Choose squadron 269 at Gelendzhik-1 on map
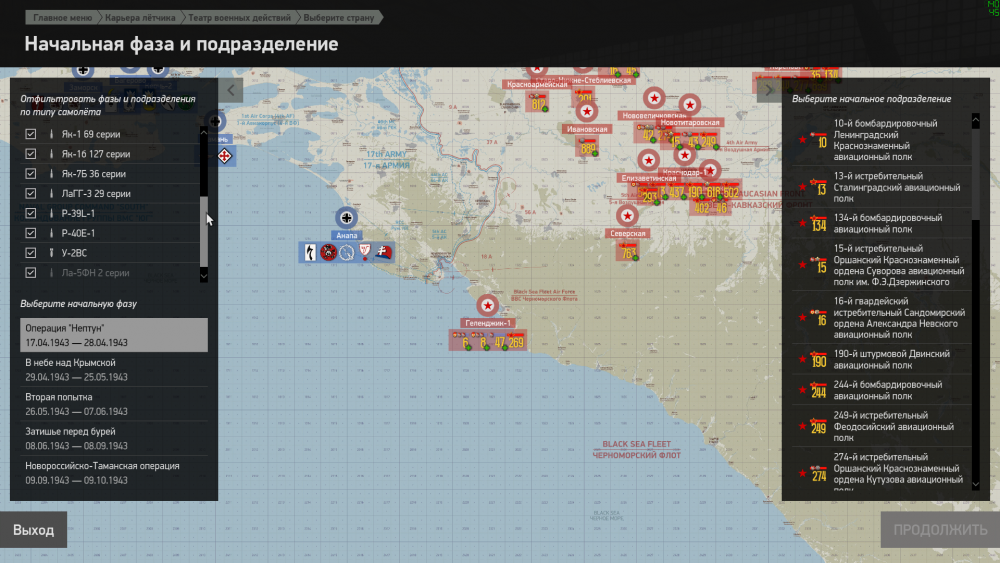 point(515,341)
